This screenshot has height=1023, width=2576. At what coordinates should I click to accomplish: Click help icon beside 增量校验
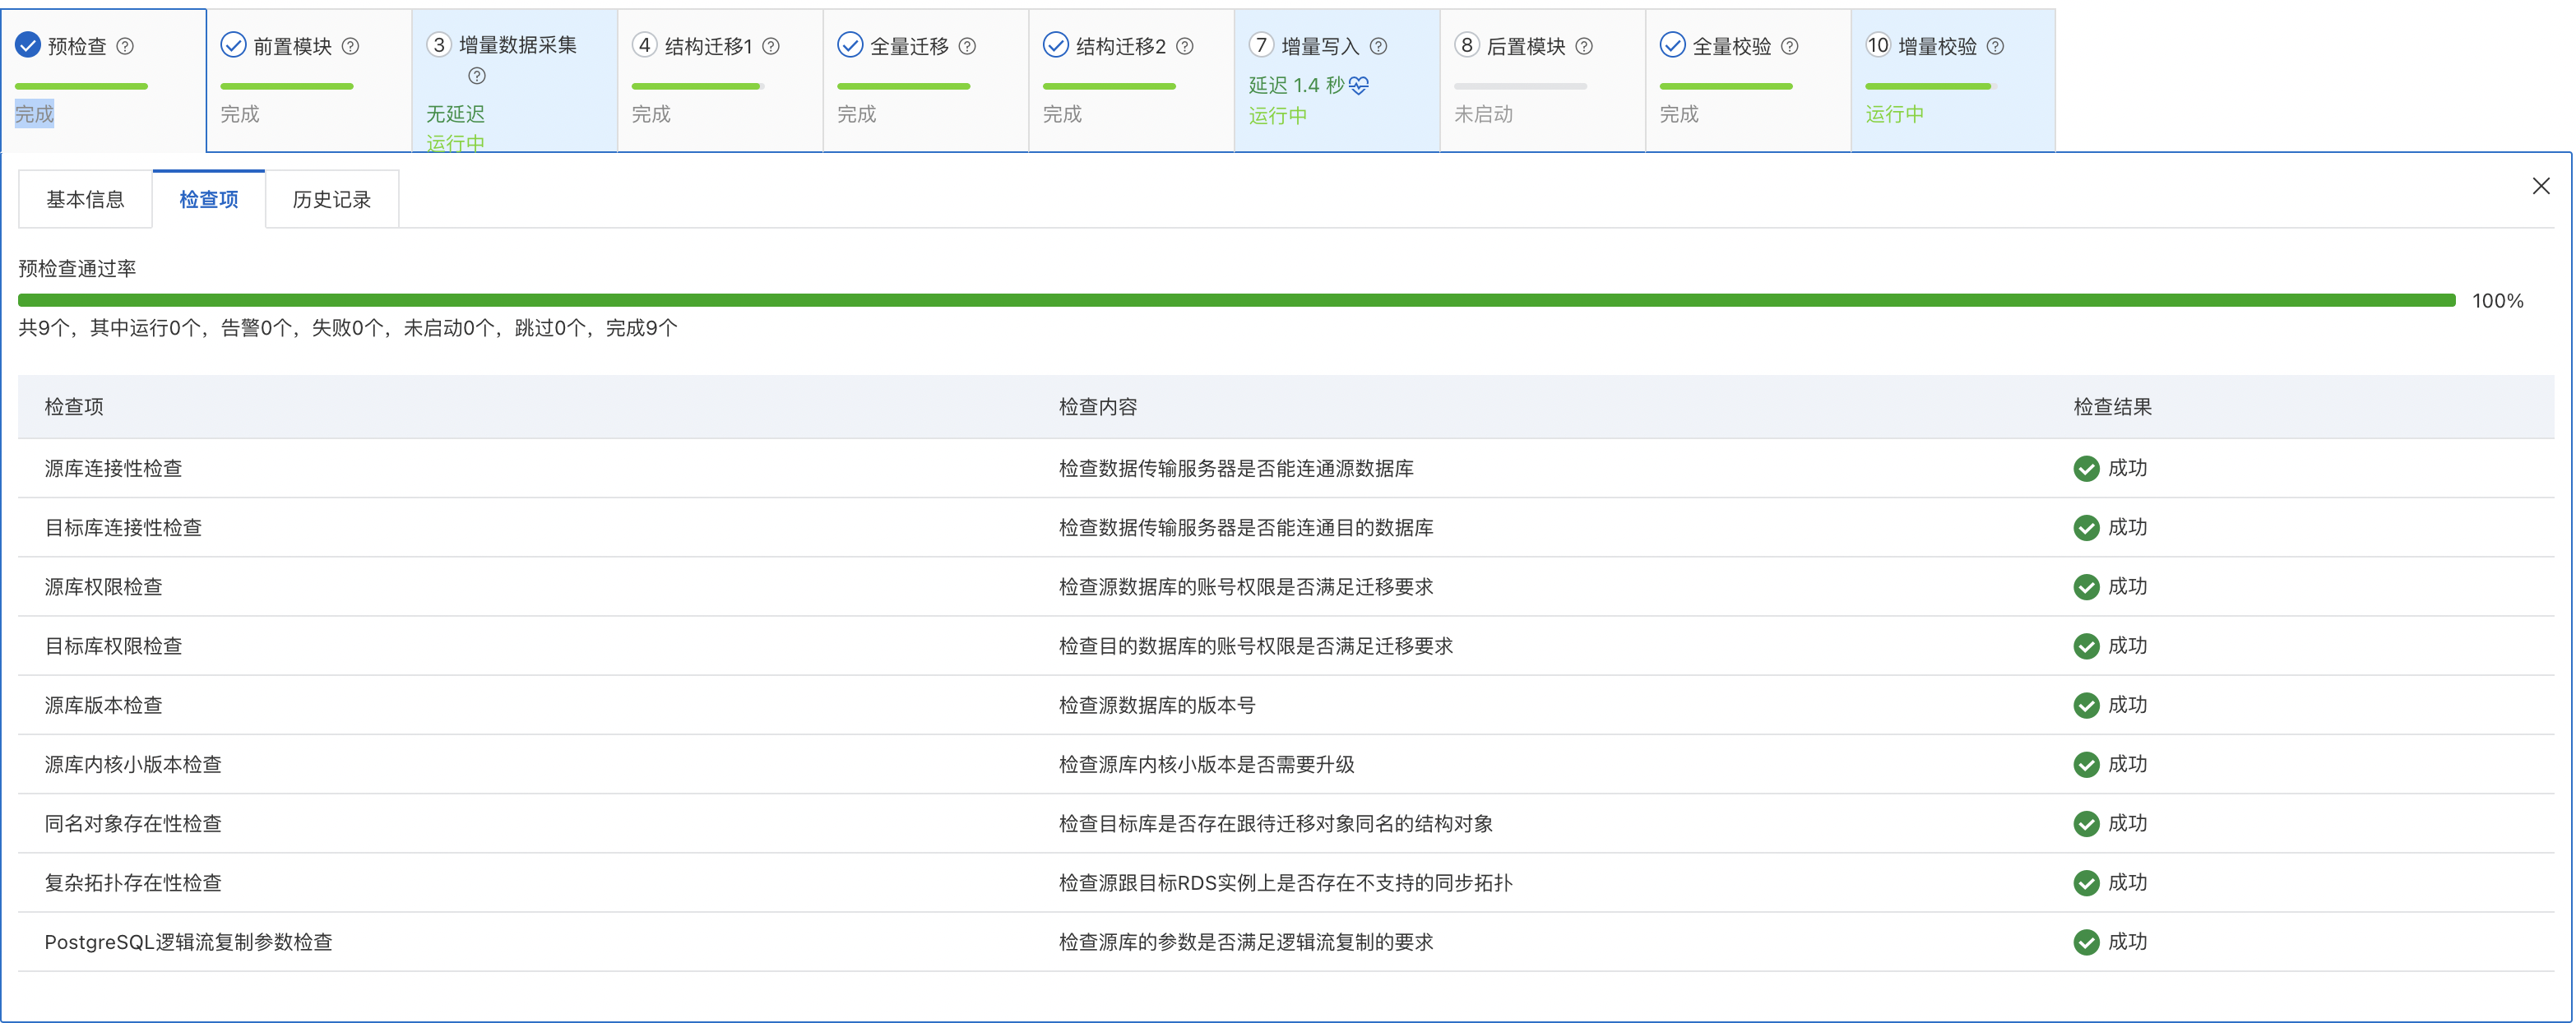click(x=1995, y=46)
